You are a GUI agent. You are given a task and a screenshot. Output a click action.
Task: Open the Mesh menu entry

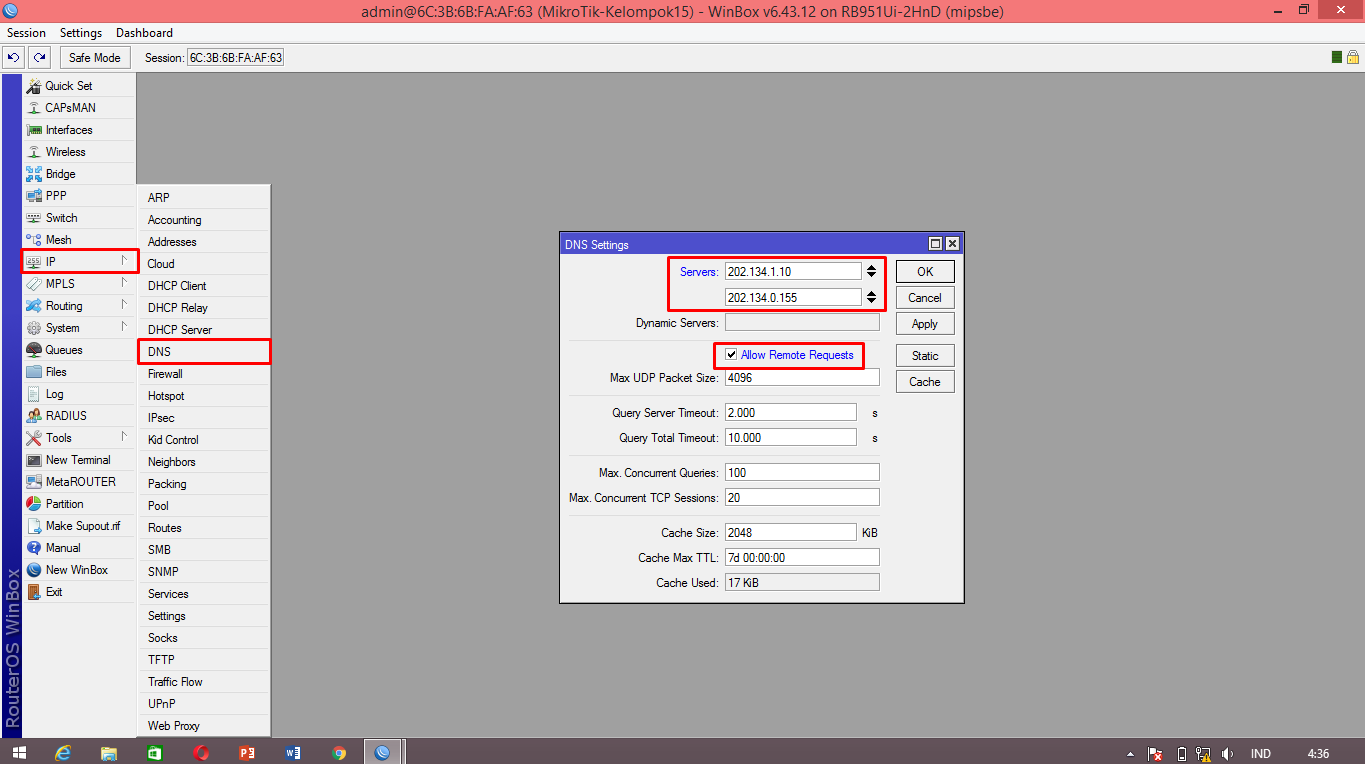[x=79, y=240]
